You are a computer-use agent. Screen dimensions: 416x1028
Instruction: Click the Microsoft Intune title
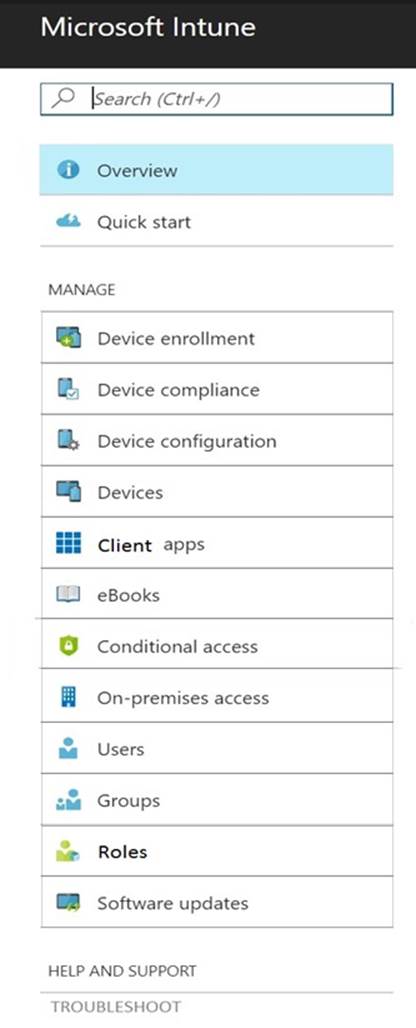148,28
